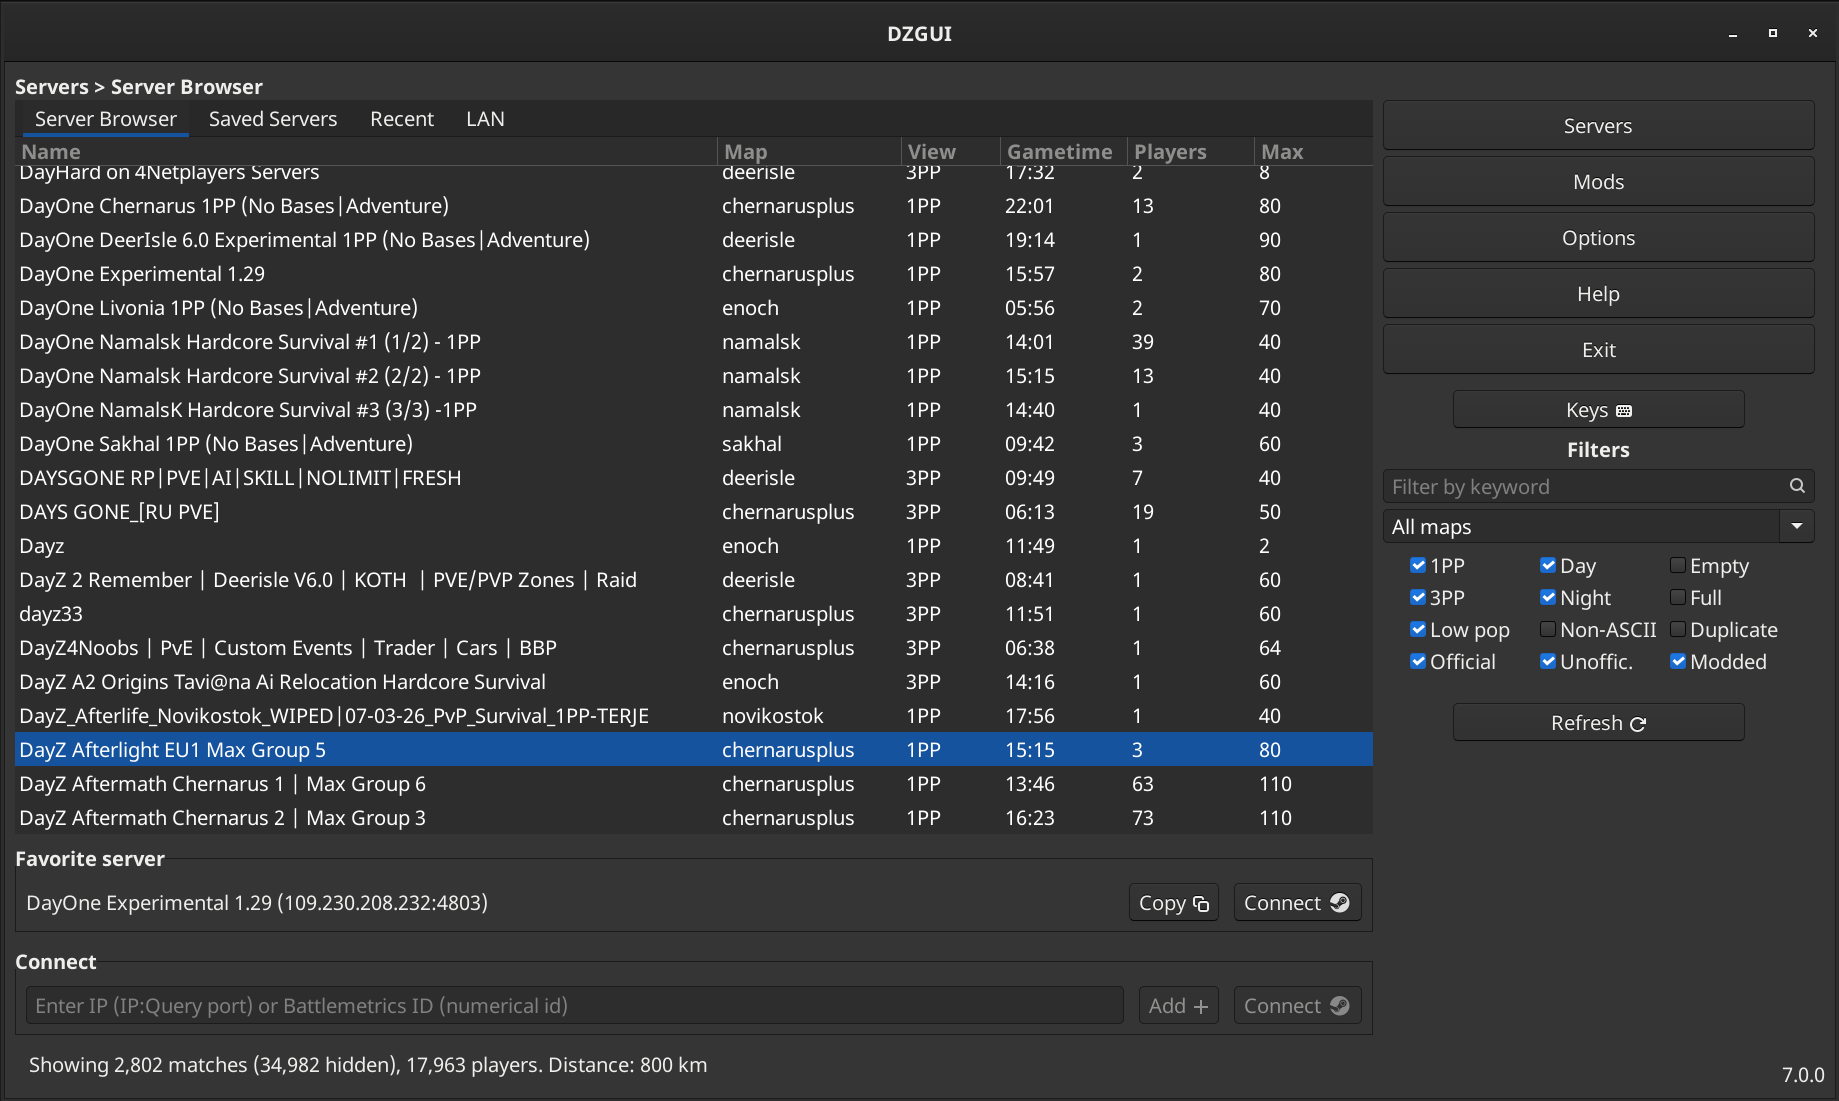Image resolution: width=1839 pixels, height=1101 pixels.
Task: Select DayZ Aftermath Chernarus 2 row
Action: click(694, 818)
